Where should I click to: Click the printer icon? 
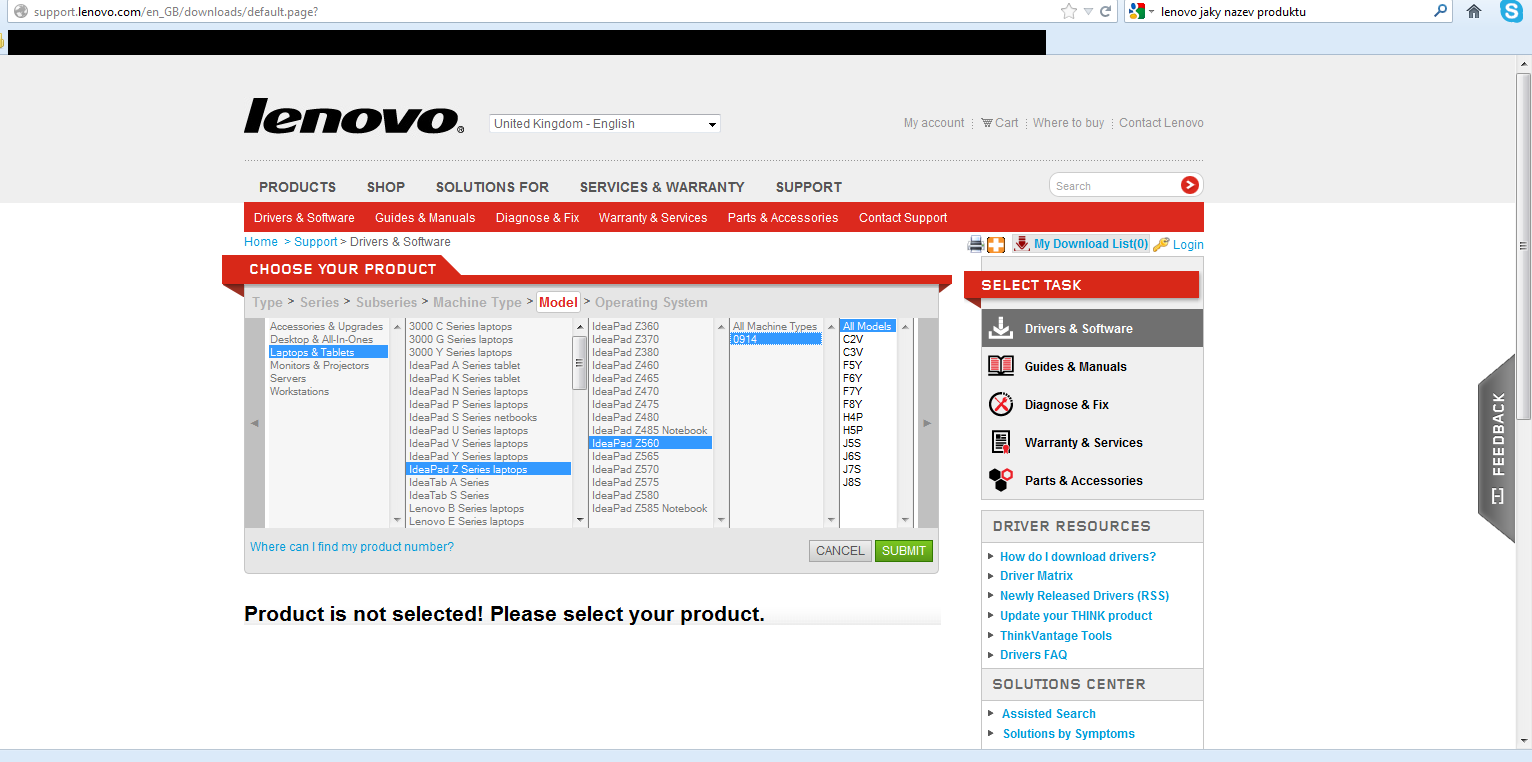[976, 244]
